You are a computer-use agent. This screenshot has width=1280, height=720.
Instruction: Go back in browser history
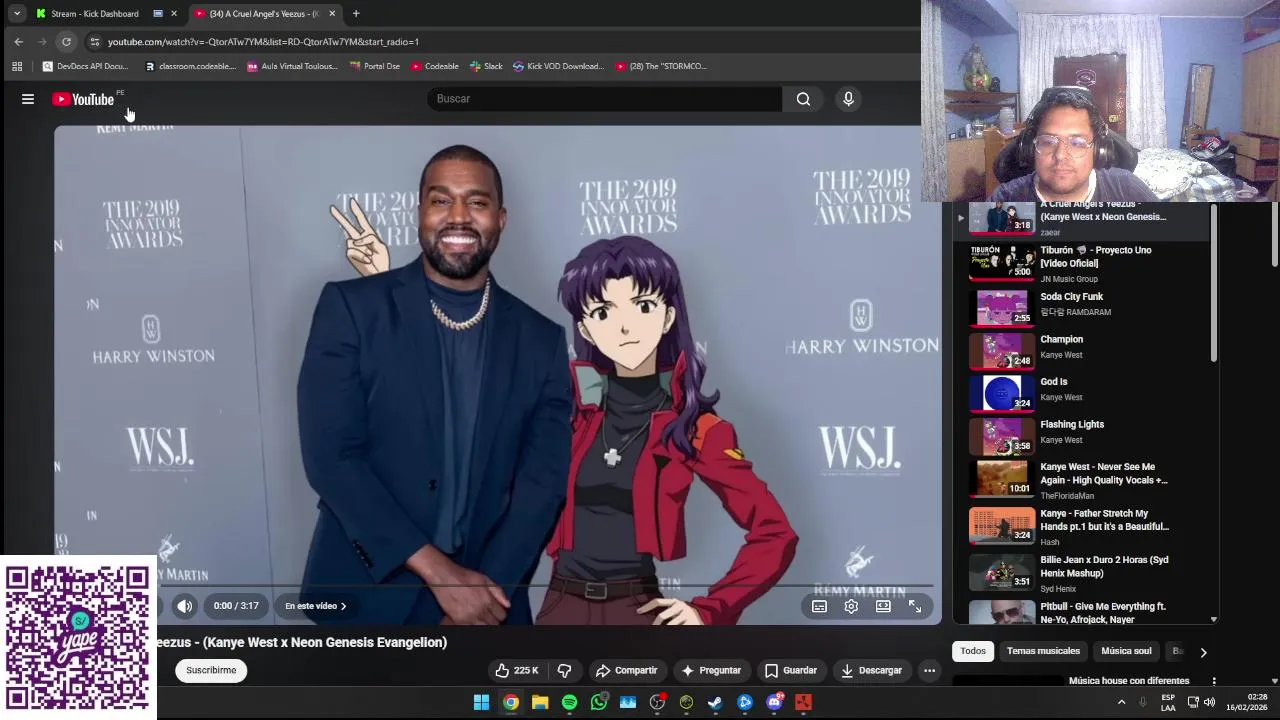[x=18, y=42]
